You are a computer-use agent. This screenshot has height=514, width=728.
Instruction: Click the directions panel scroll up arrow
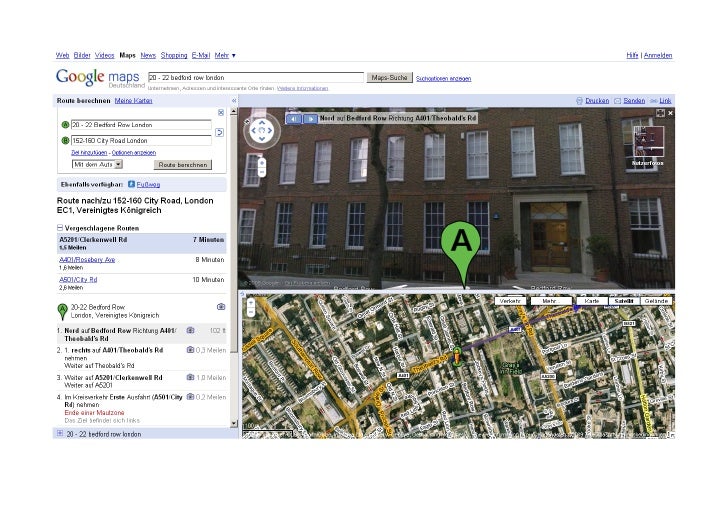coord(234,111)
